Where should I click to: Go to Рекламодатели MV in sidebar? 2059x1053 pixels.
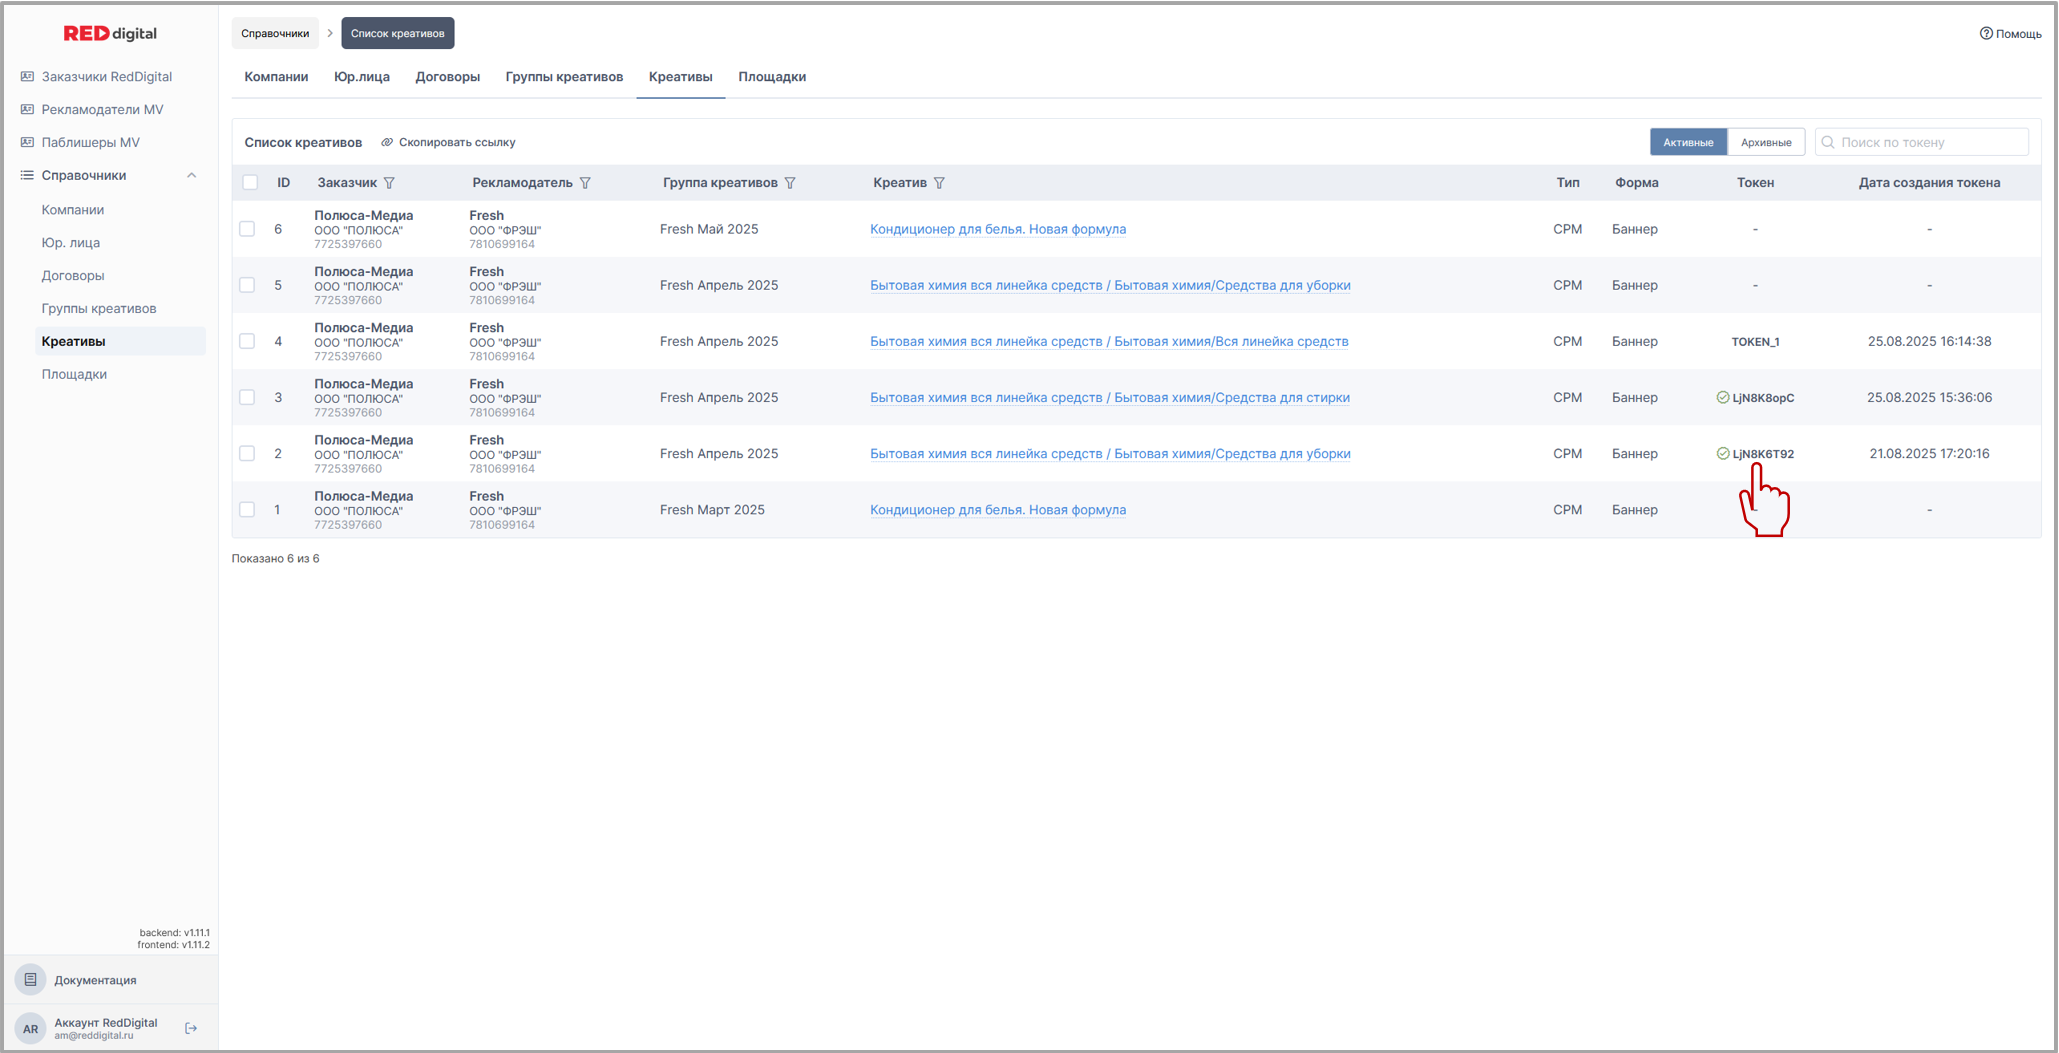[102, 109]
